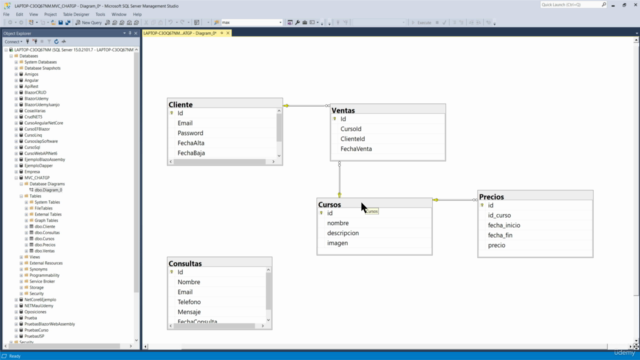Collapse the Tables folder node
Viewport: 640px width, 360px height.
[x=21, y=196]
